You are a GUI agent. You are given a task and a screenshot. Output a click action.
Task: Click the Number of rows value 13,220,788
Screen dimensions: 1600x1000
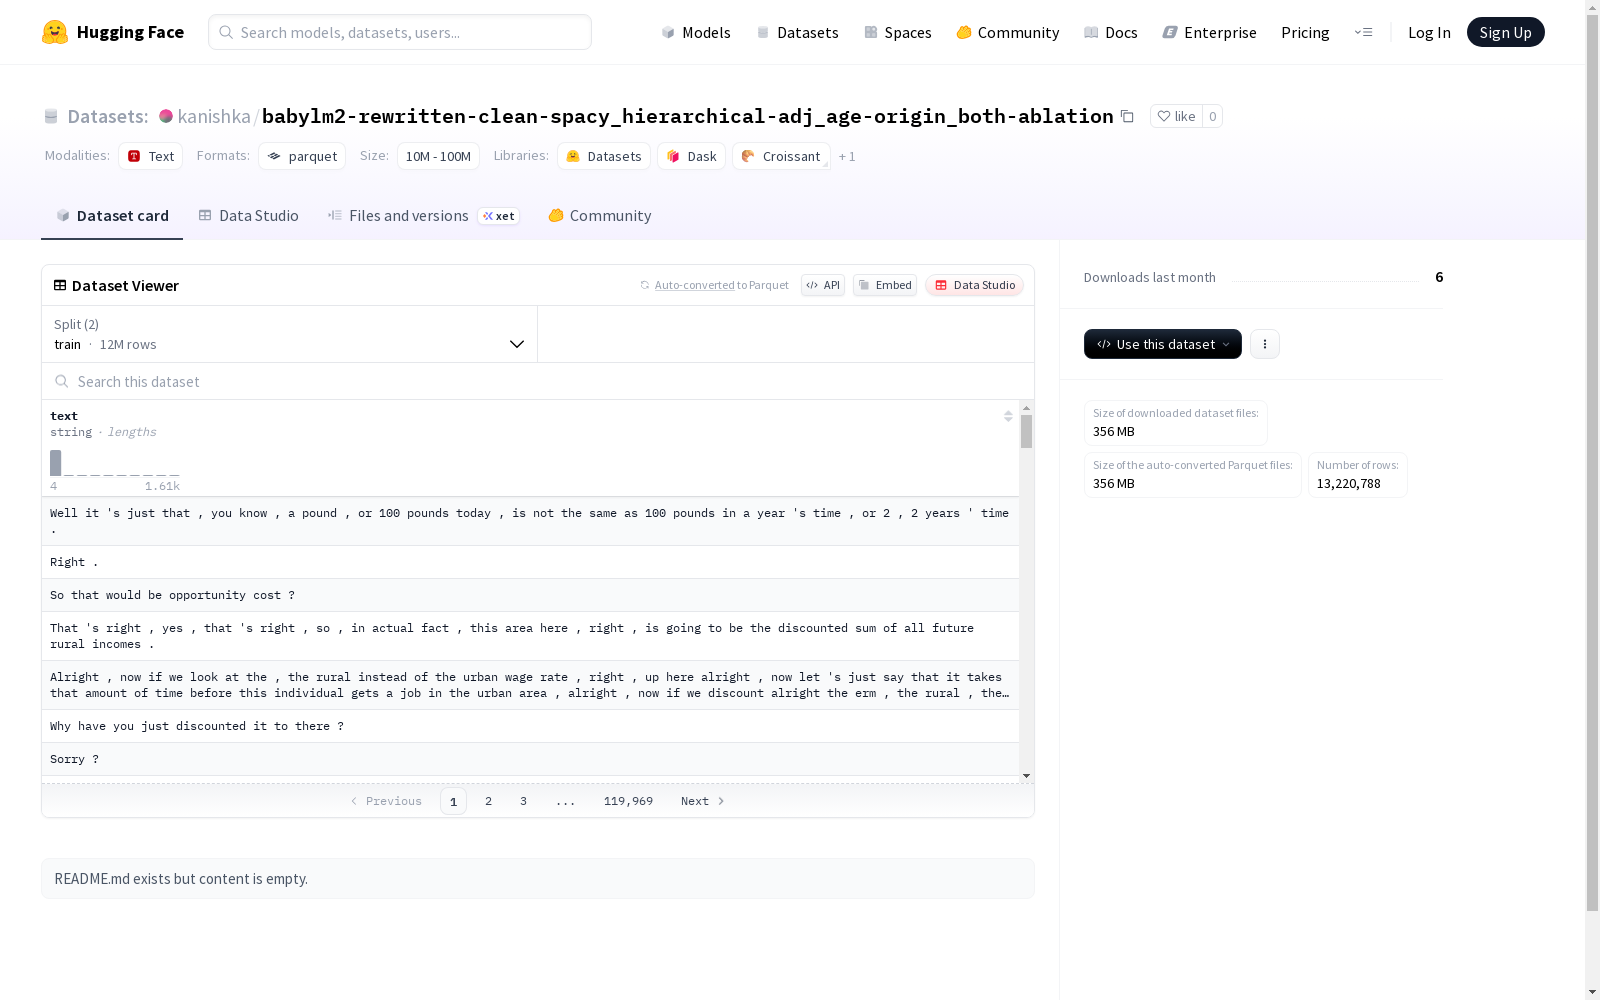click(x=1348, y=483)
